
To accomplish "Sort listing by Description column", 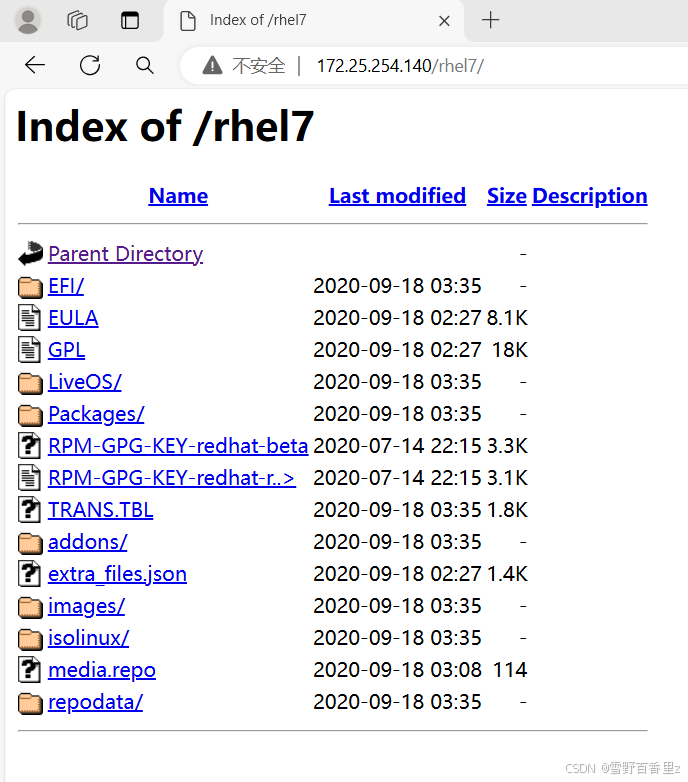I will pos(590,196).
